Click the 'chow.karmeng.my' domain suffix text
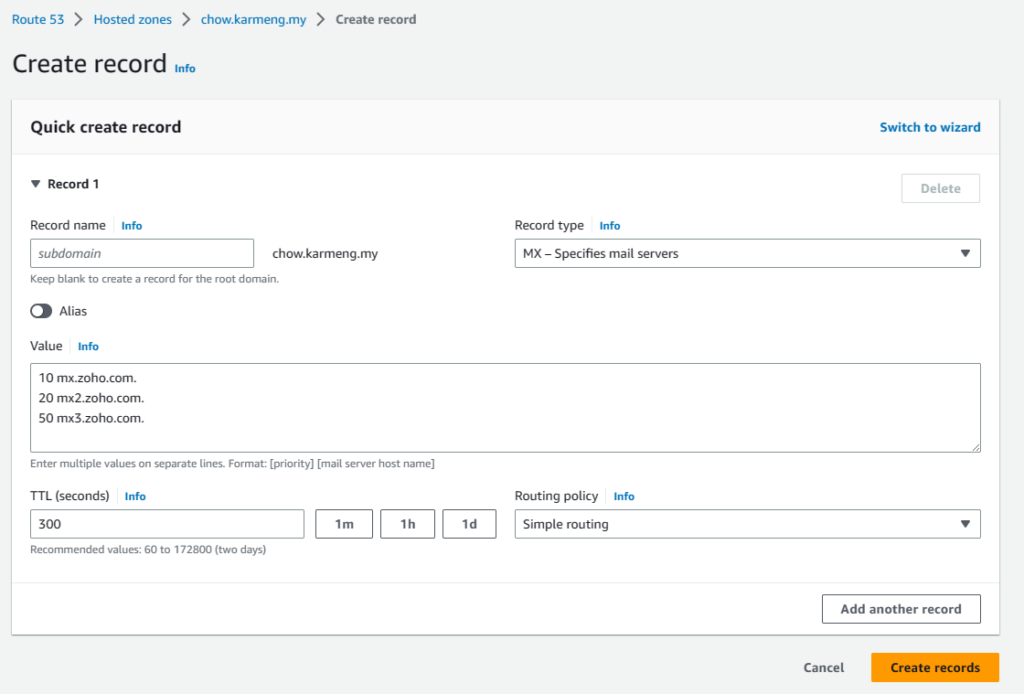This screenshot has height=694, width=1024. 325,253
